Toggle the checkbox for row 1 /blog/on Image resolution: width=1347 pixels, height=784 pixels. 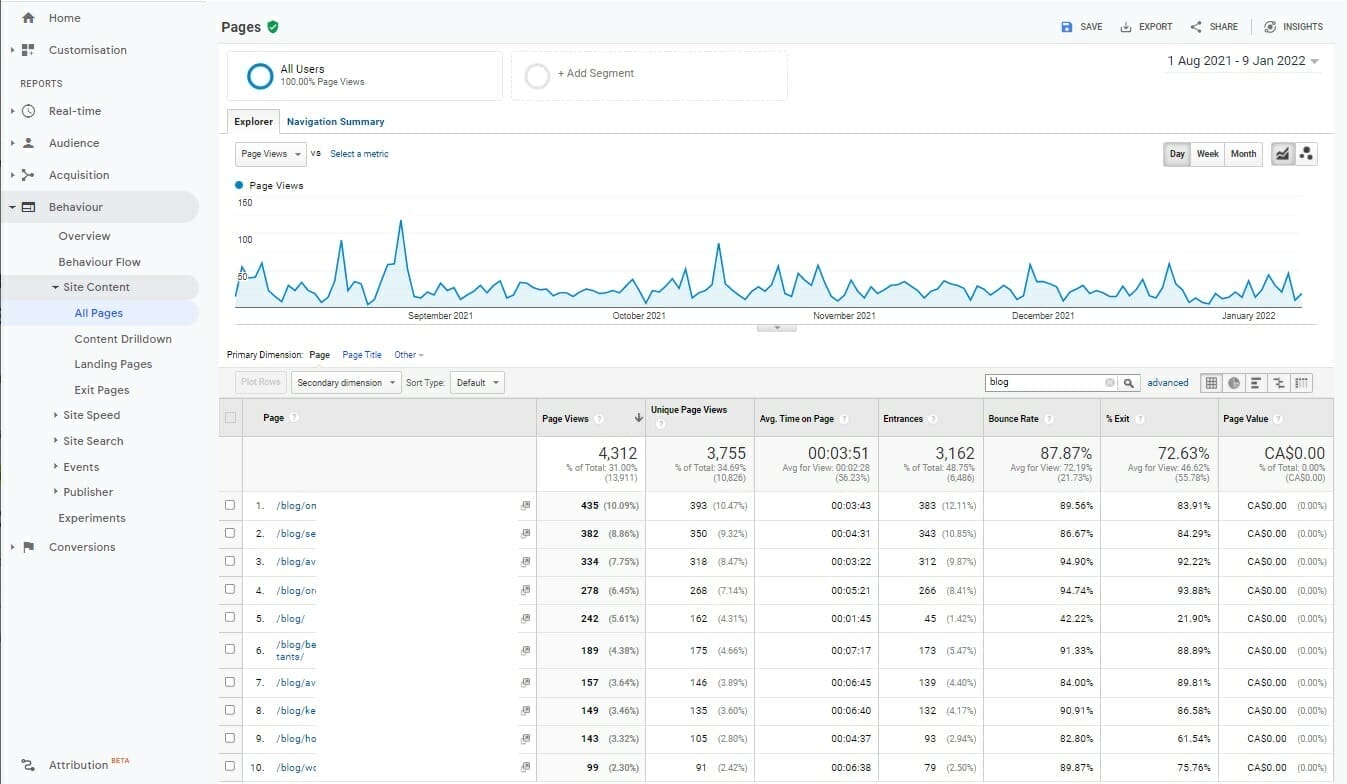230,505
